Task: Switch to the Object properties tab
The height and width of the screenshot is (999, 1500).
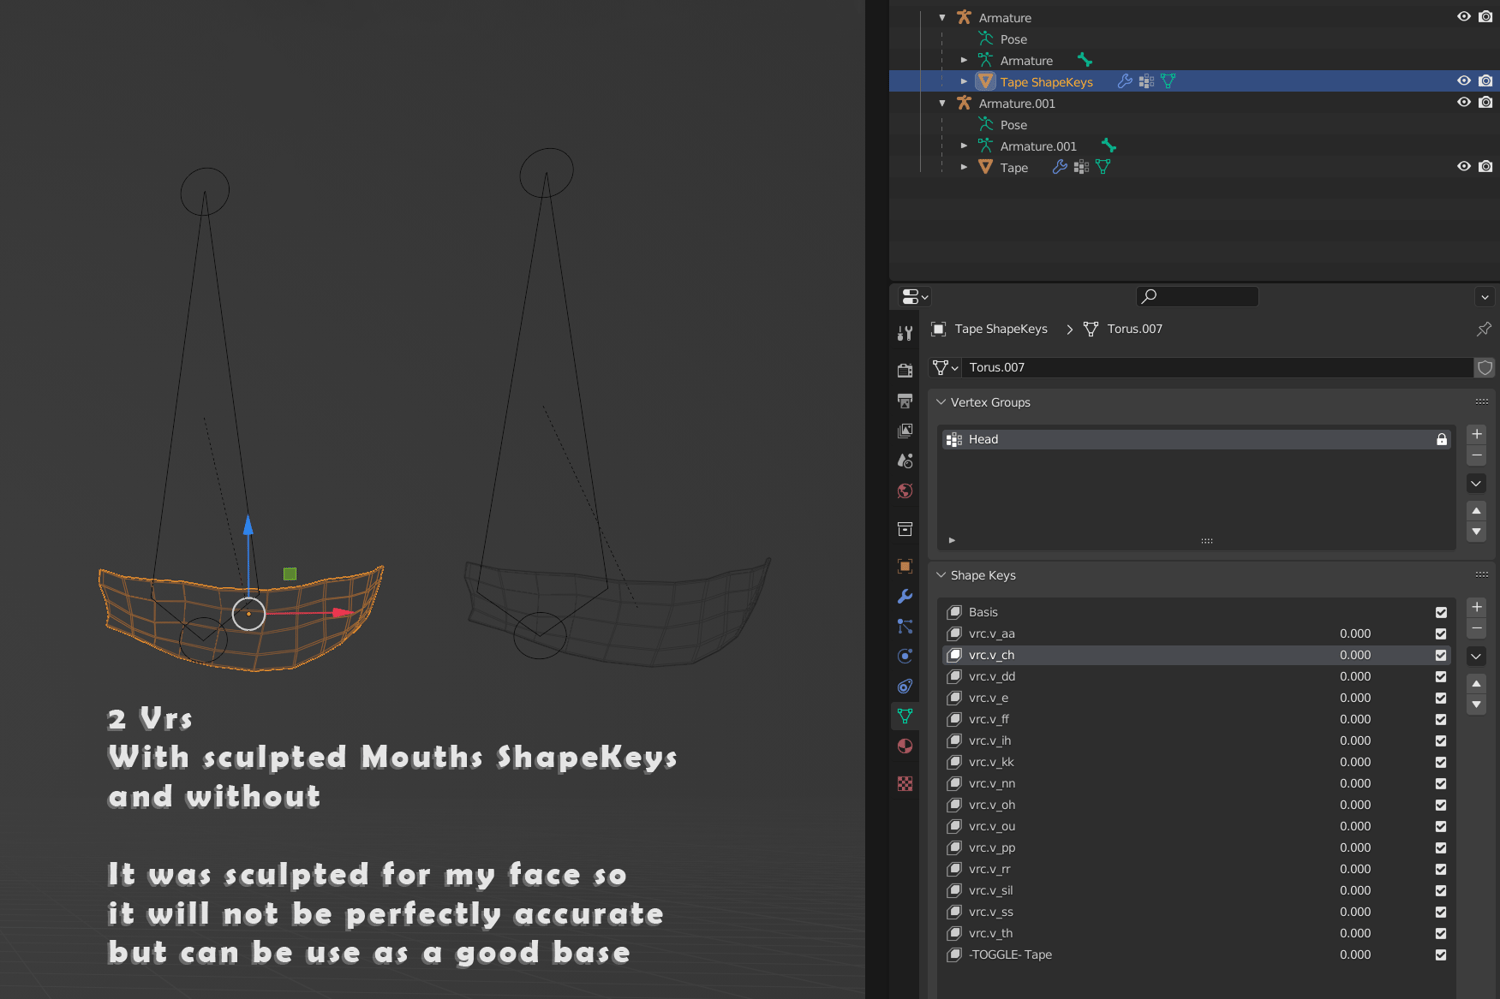Action: coord(905,566)
